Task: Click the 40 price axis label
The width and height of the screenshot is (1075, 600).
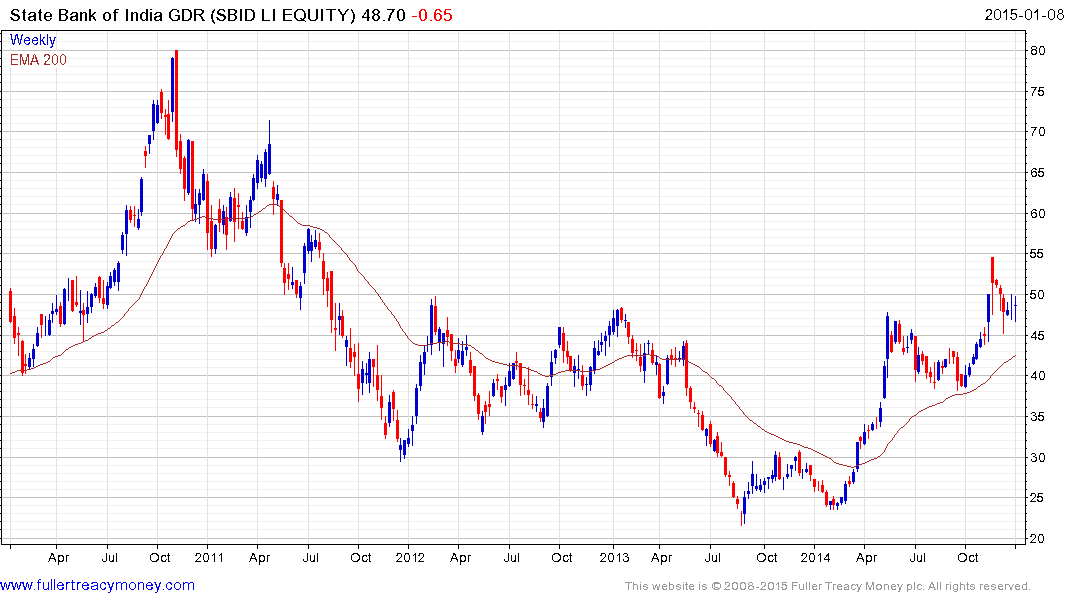Action: [x=1037, y=376]
